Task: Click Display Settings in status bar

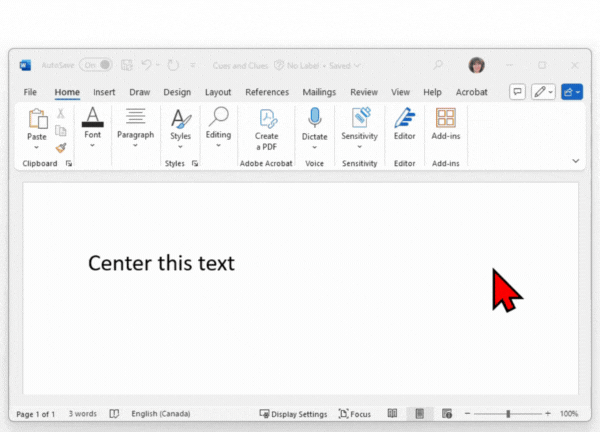Action: (293, 414)
